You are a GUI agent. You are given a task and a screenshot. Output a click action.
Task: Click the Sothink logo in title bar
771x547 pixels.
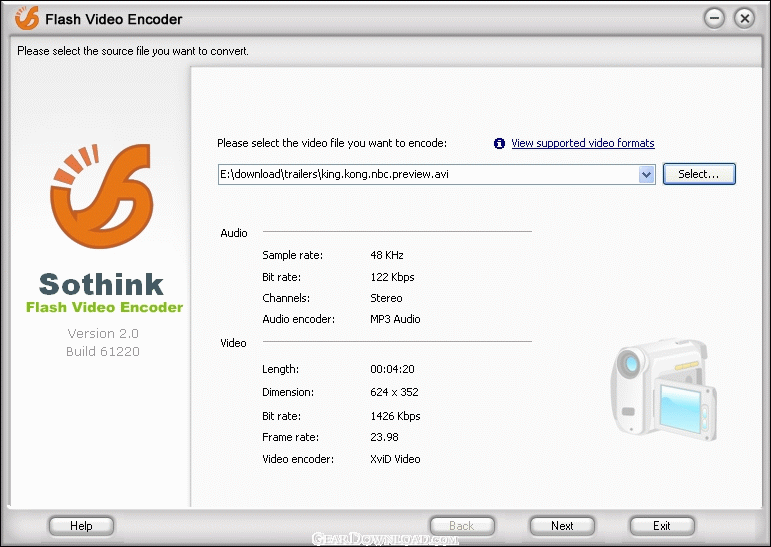(27, 18)
